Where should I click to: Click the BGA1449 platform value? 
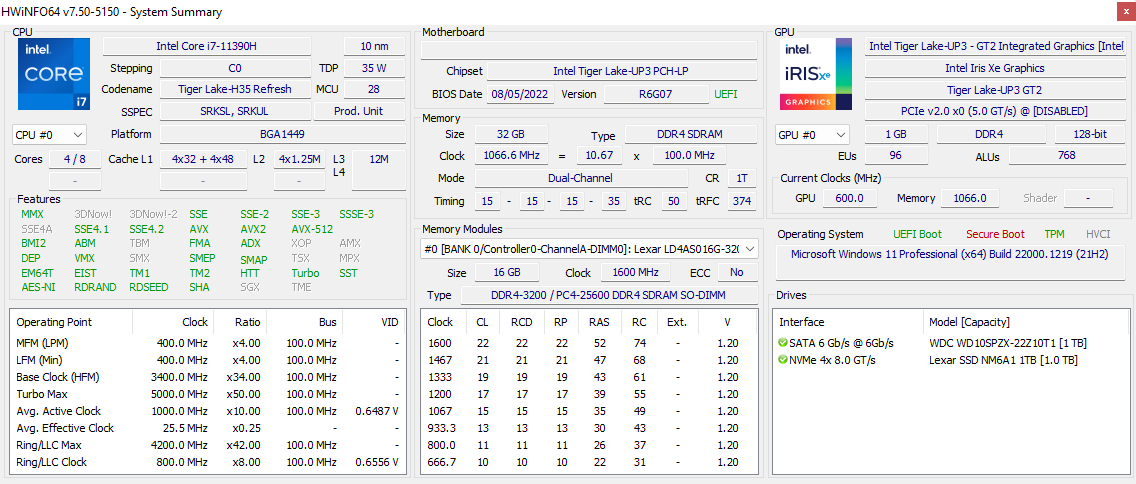[x=283, y=134]
